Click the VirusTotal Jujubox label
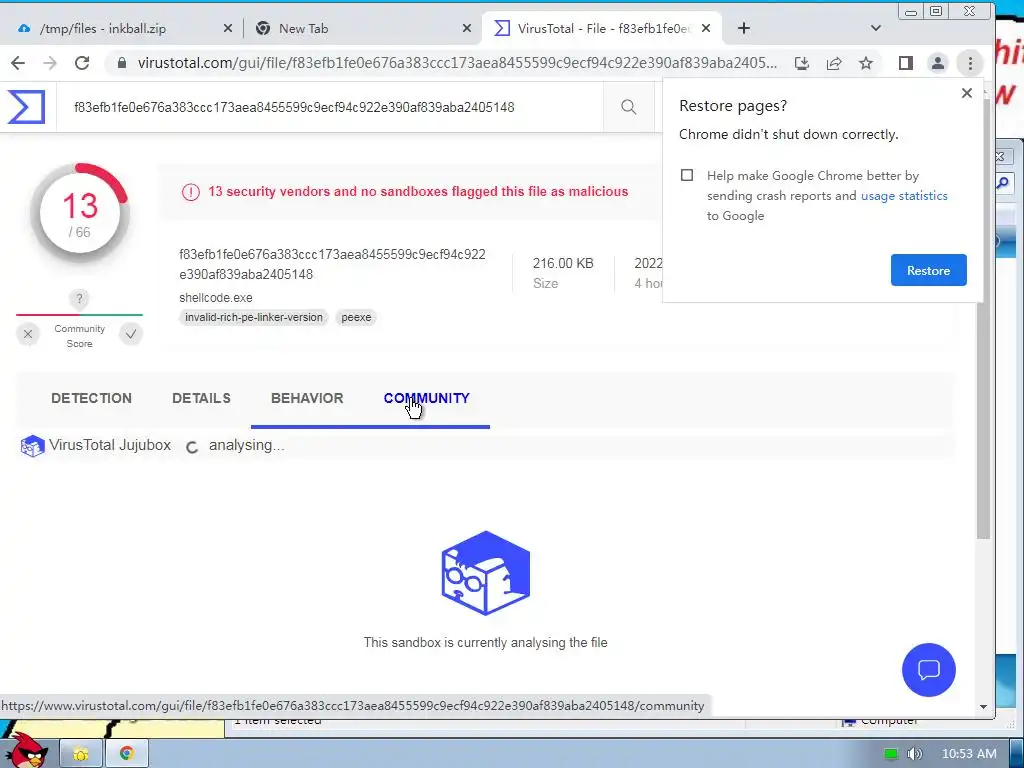Screen dimensions: 1024x768 tap(110, 445)
